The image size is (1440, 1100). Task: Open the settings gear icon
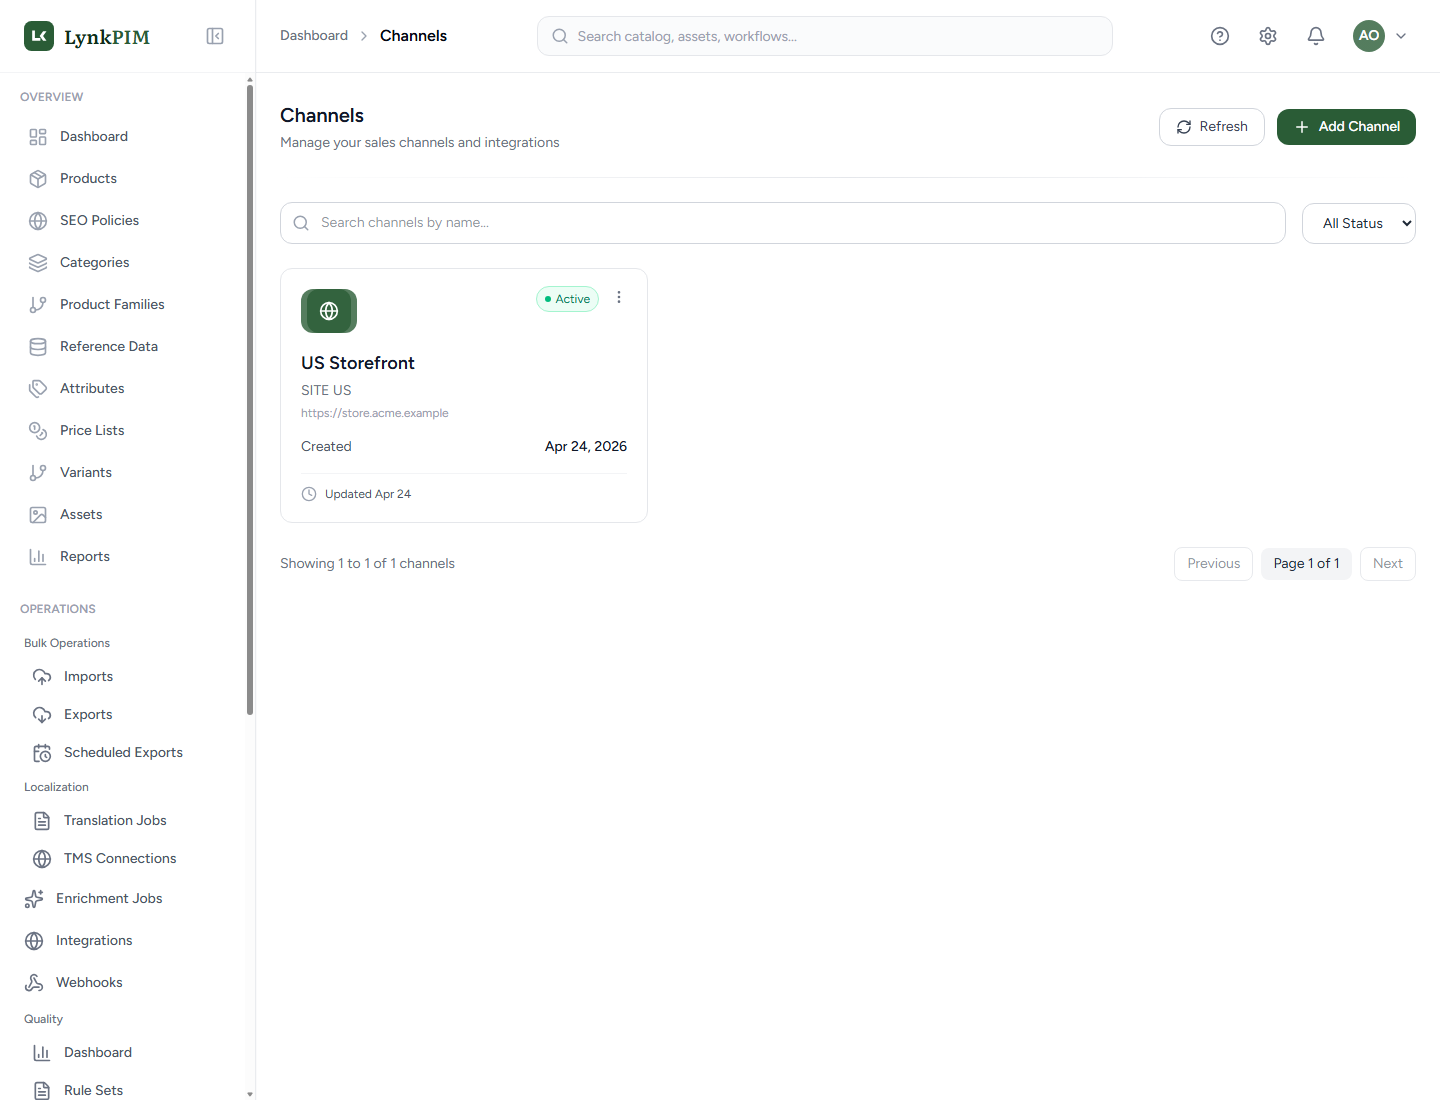(1268, 36)
